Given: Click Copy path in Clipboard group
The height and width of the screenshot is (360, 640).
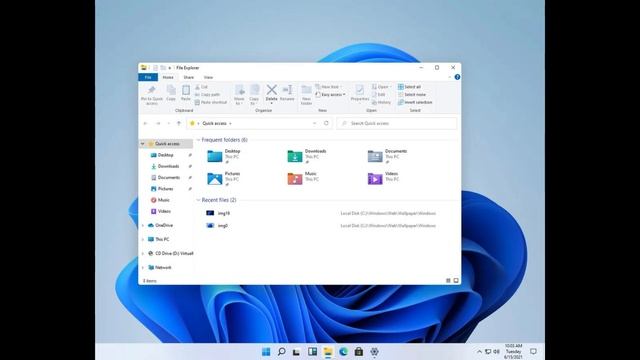Looking at the screenshot, I should (207, 95).
